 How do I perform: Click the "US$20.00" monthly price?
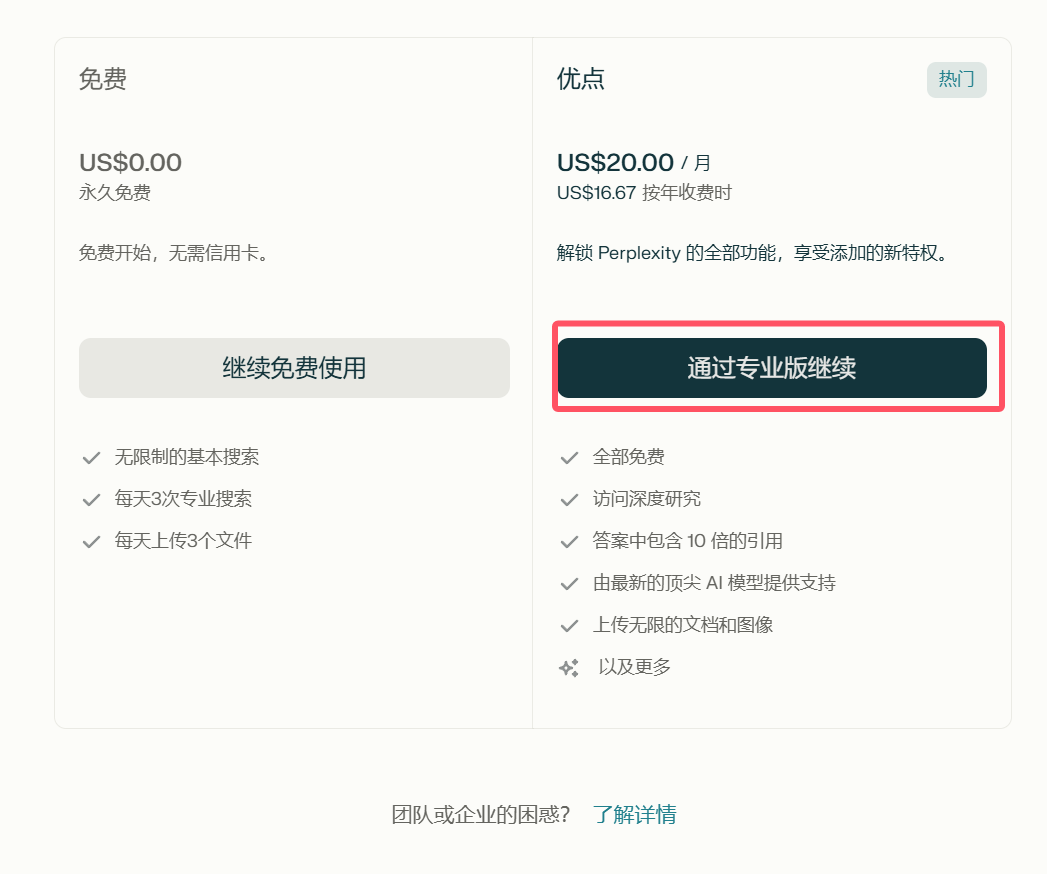click(615, 162)
